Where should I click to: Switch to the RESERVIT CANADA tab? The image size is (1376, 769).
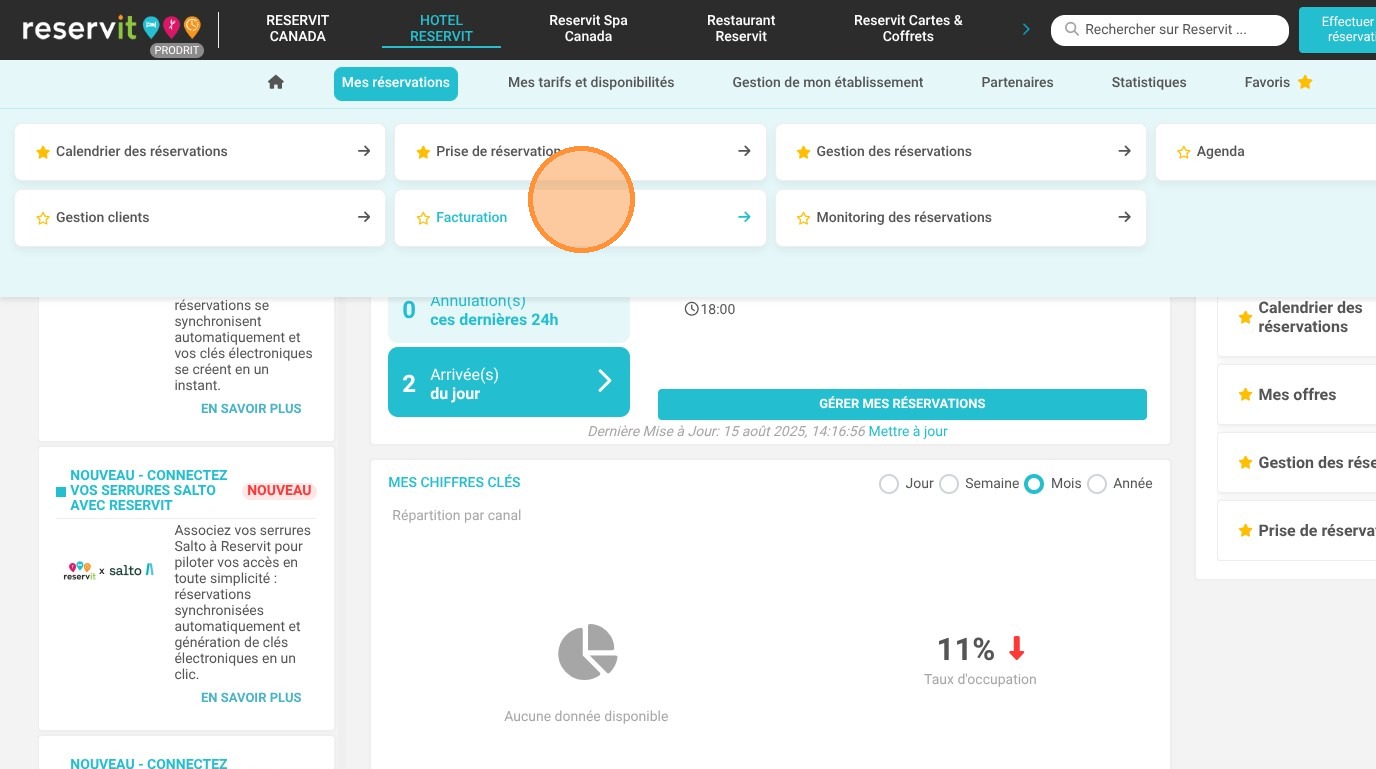[298, 28]
